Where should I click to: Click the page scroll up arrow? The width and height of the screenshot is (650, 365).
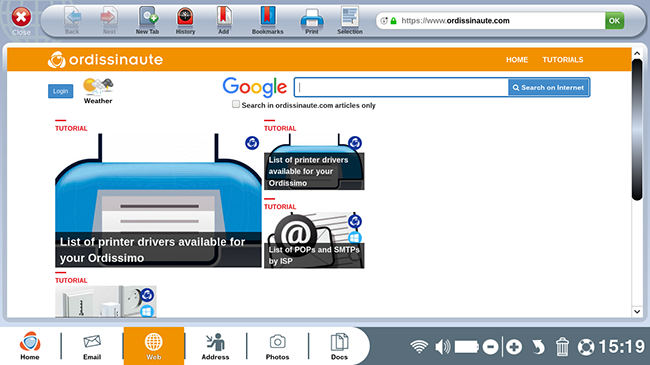click(637, 53)
